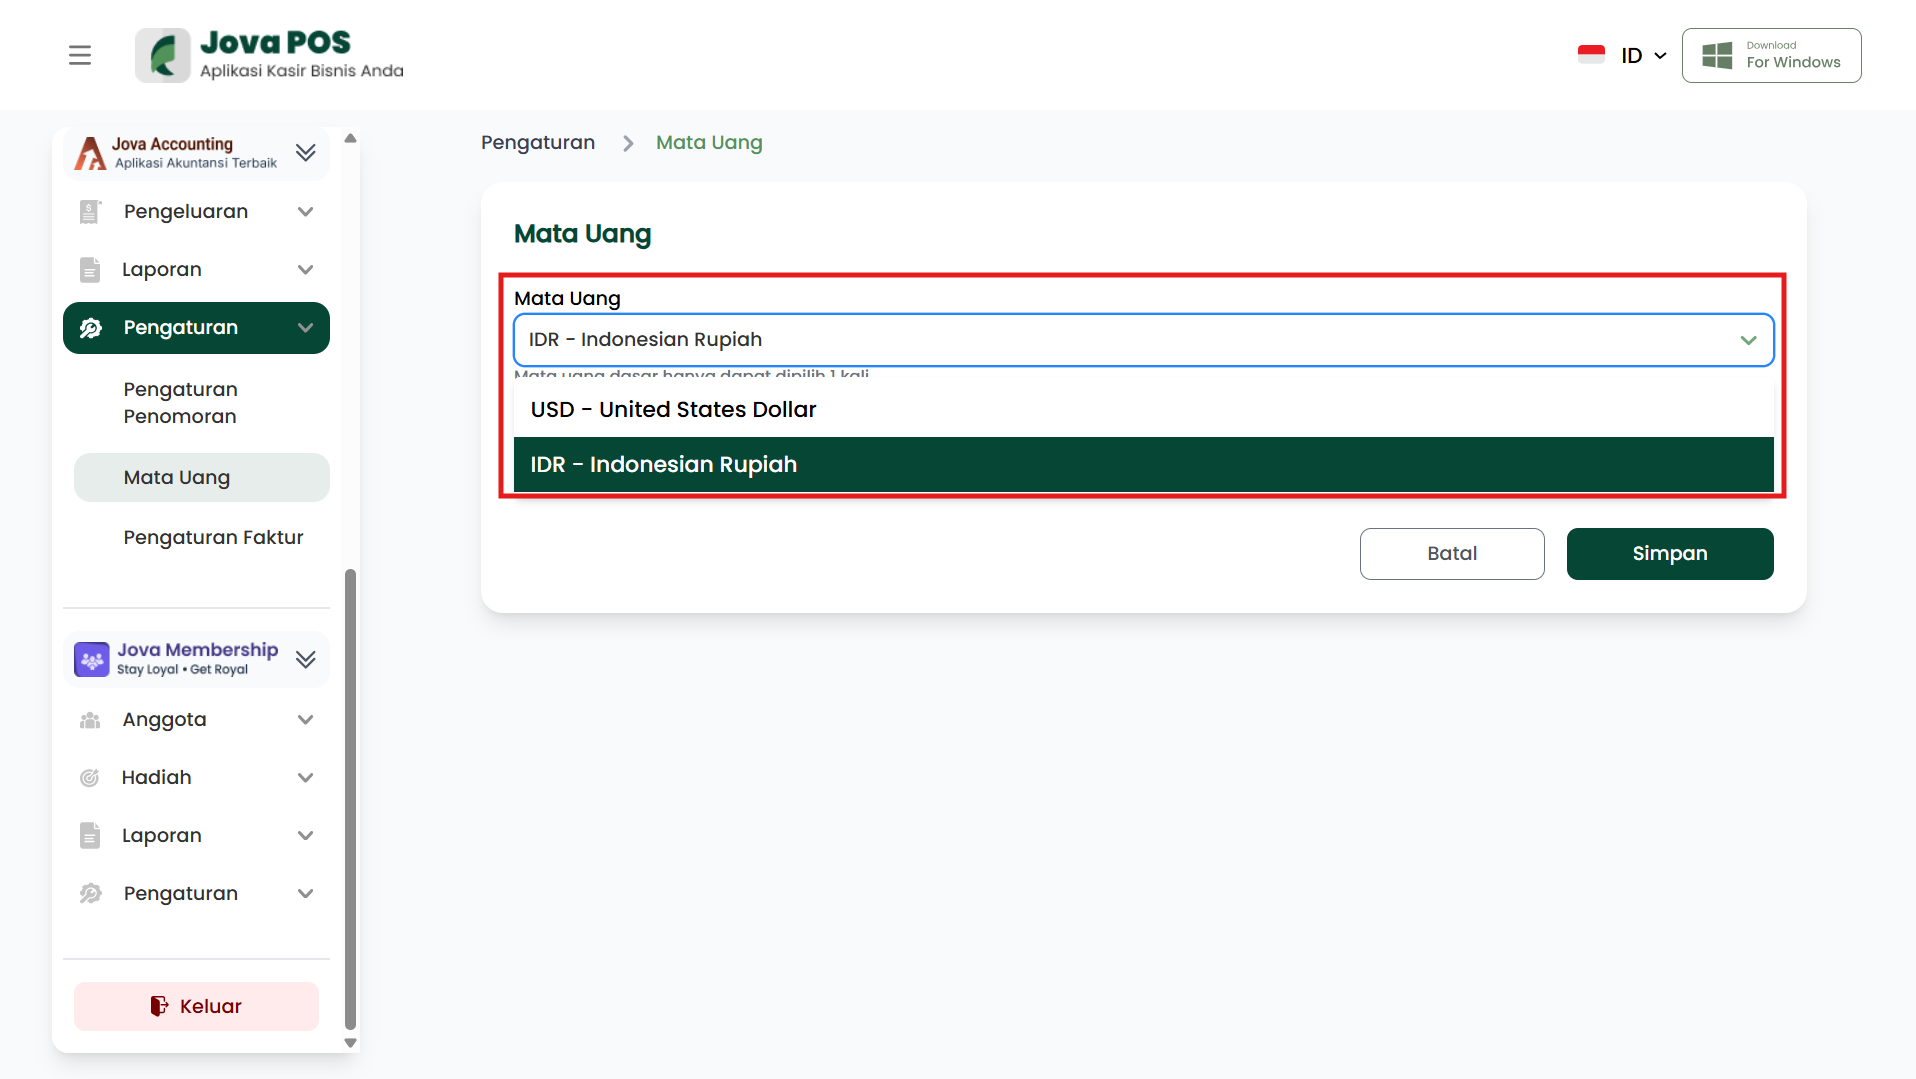Select USD - United States Dollar option
1916x1079 pixels.
(x=673, y=410)
